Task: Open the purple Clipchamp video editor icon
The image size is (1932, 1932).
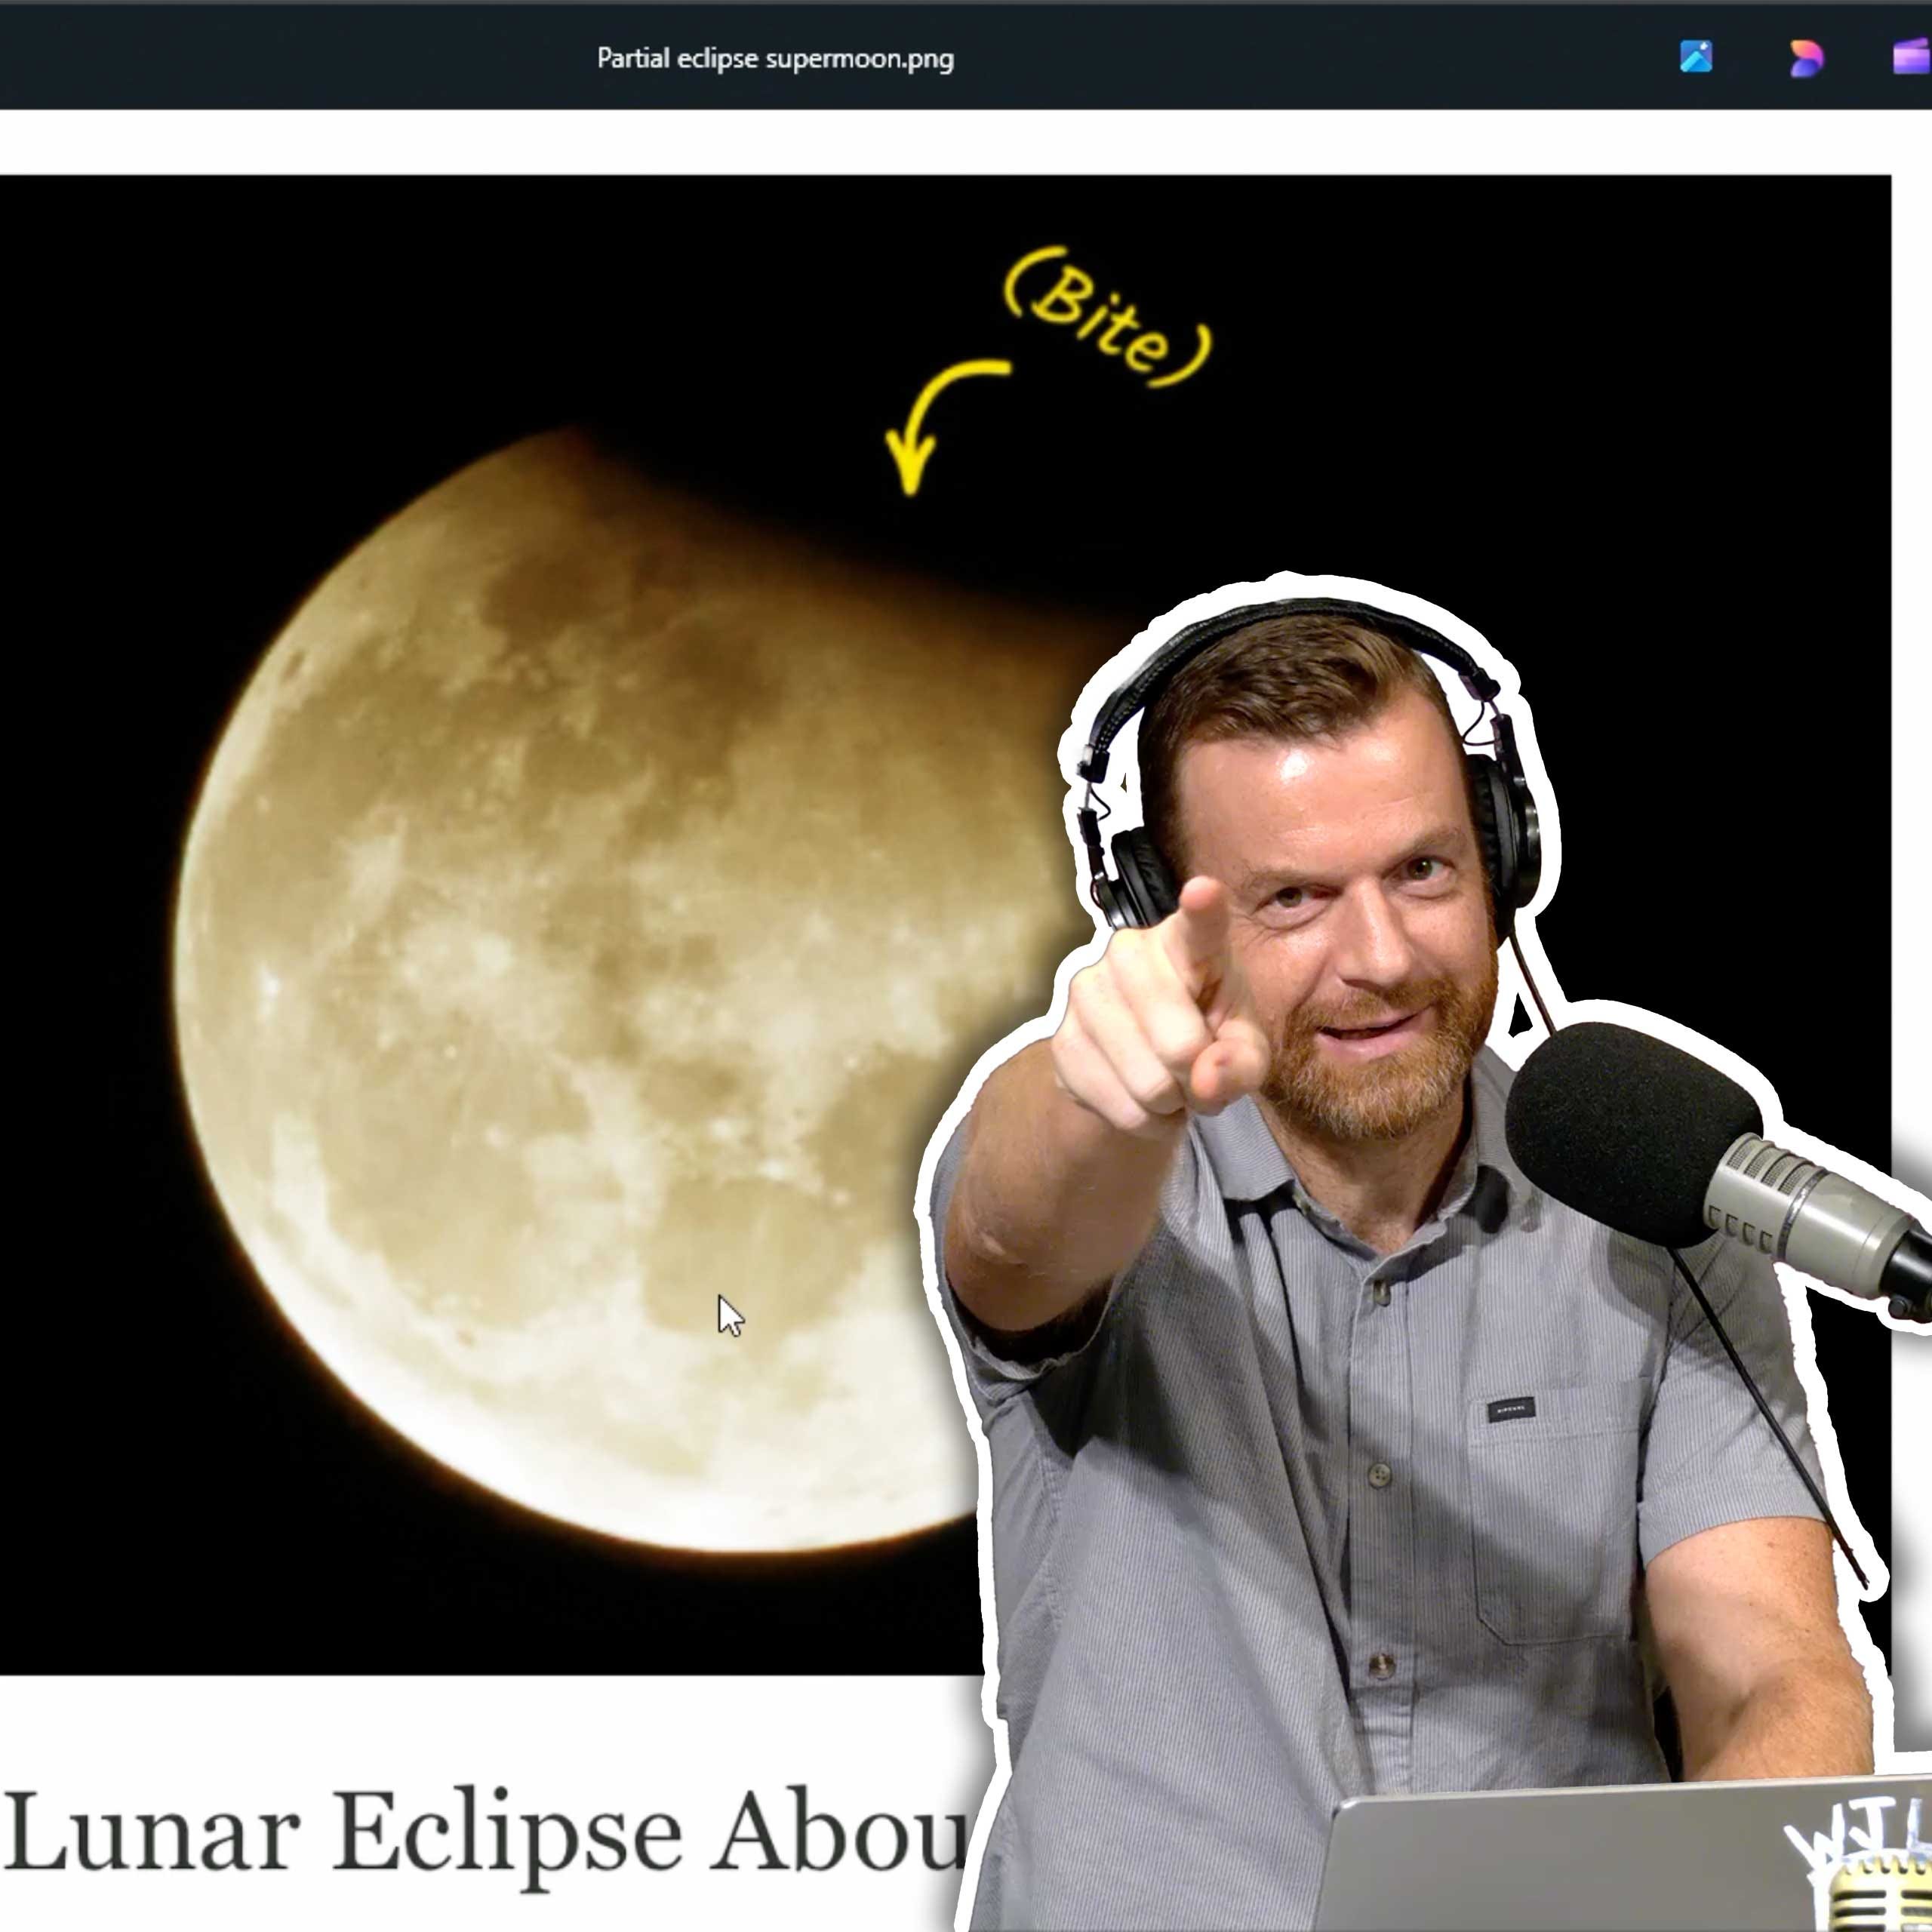Action: coord(1912,57)
